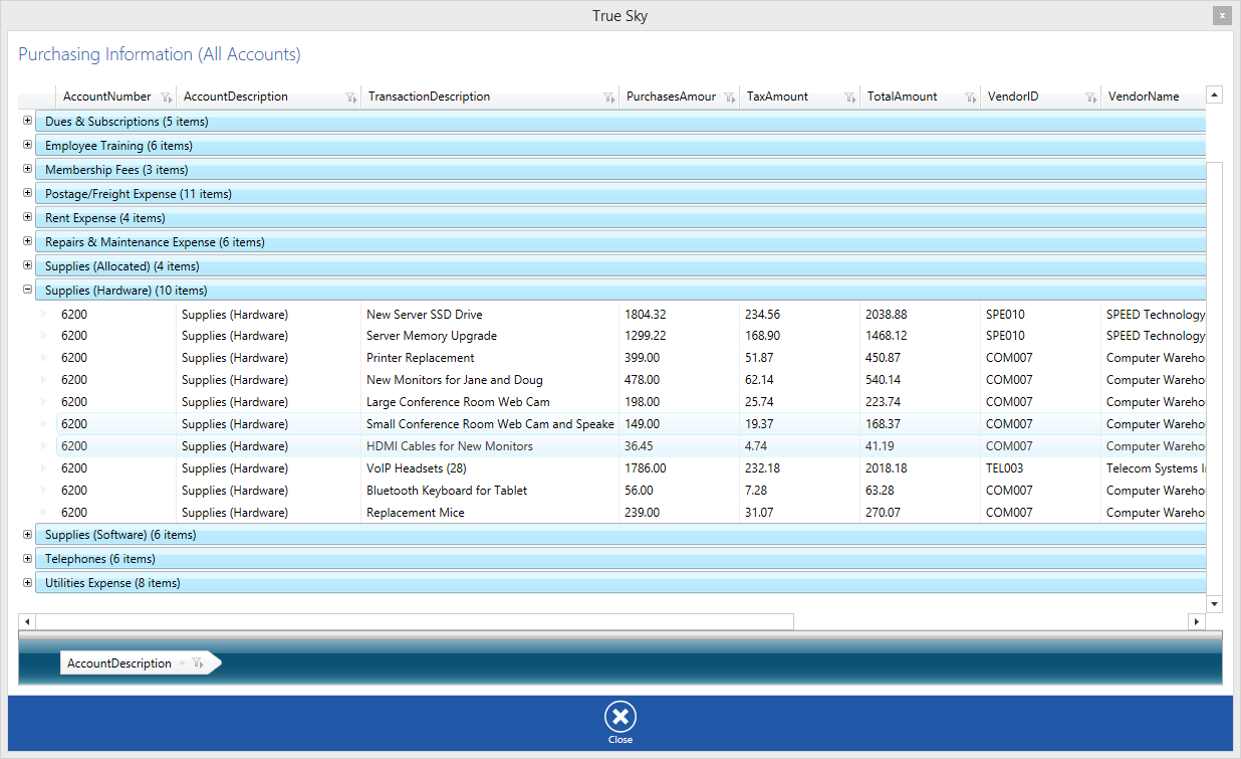Expand the Dues & Subscriptions group

tap(27, 121)
